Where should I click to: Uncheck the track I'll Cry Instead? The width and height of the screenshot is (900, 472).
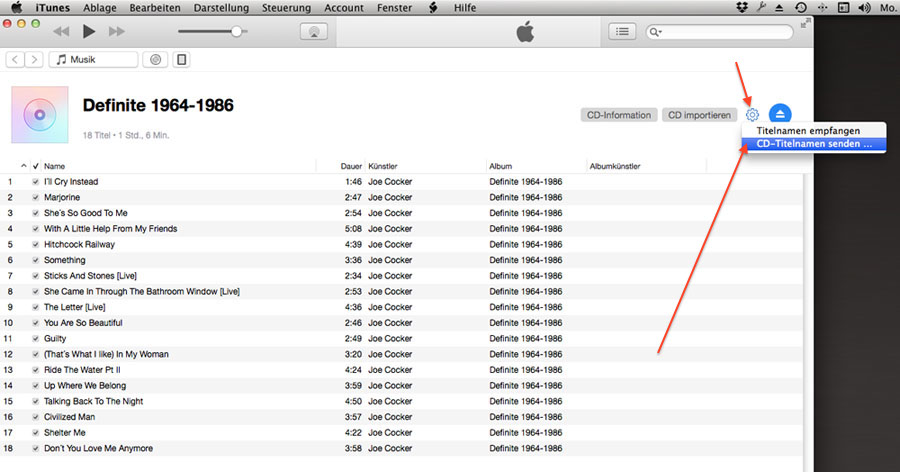point(36,181)
